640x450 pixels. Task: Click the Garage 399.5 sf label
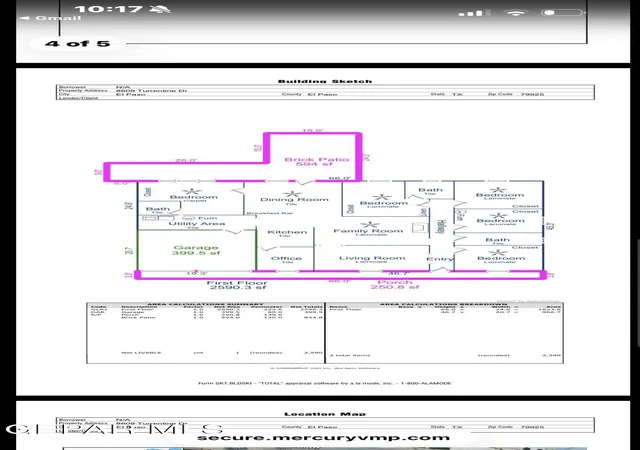click(196, 250)
